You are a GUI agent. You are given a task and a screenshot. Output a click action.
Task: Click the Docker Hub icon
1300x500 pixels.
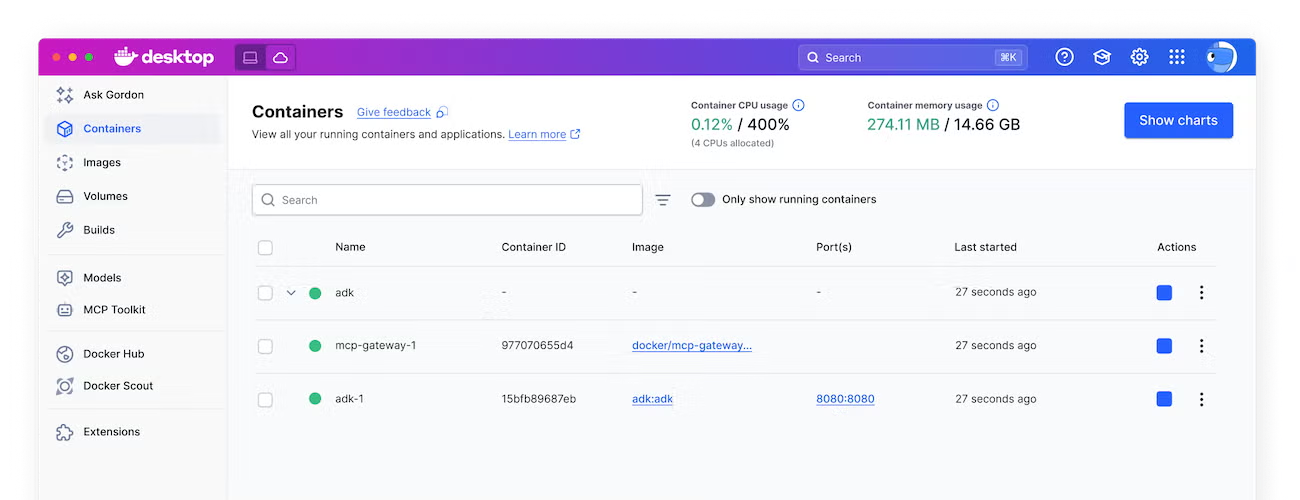click(65, 354)
